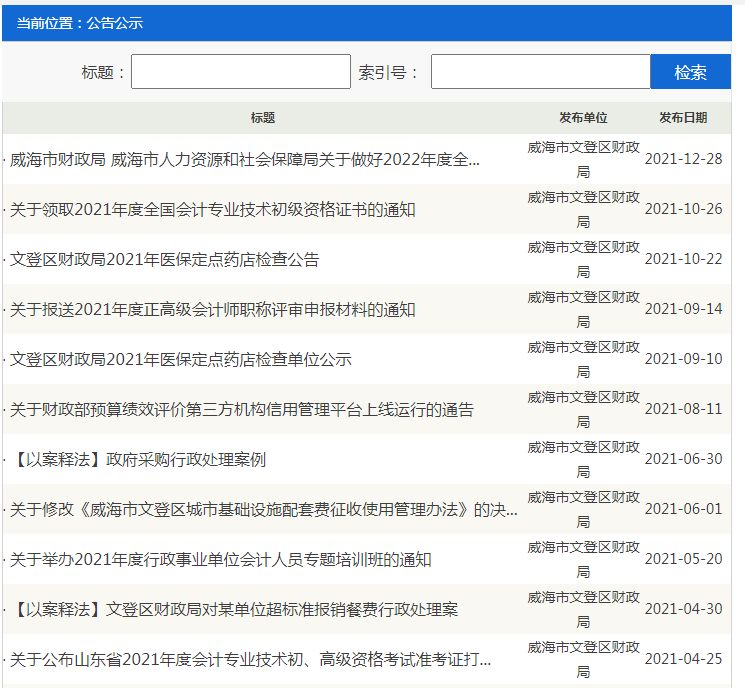This screenshot has height=688, width=745.
Task: Click the 发布日期 column header
Action: [x=683, y=118]
